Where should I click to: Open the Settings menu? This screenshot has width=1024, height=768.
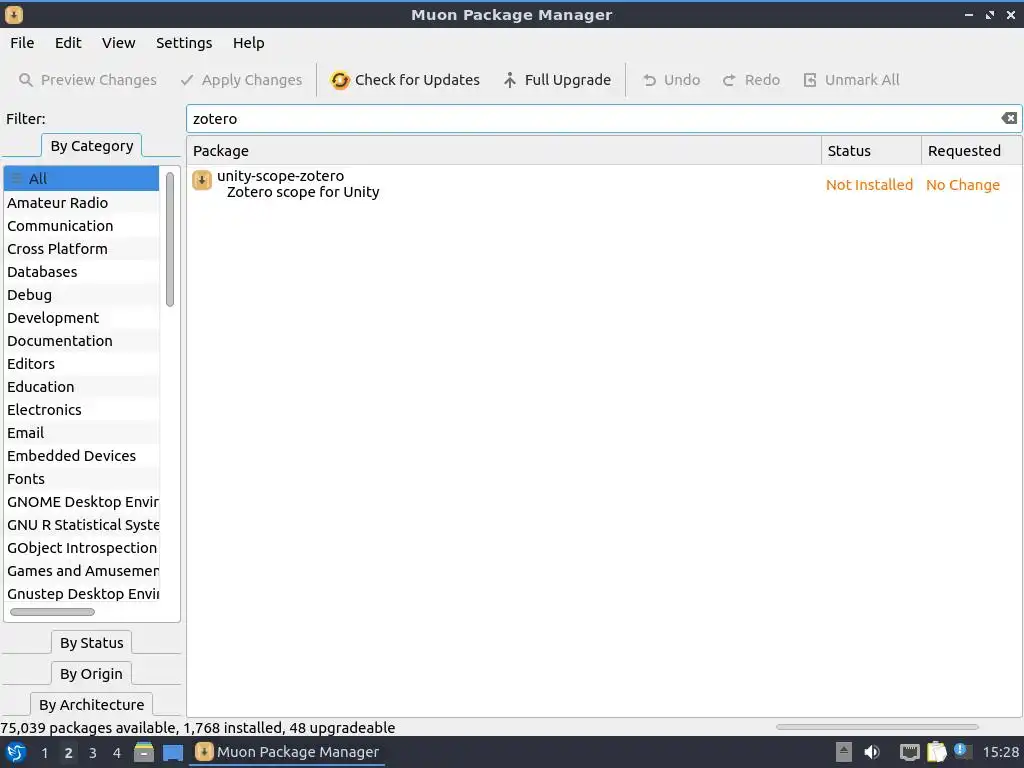(184, 43)
